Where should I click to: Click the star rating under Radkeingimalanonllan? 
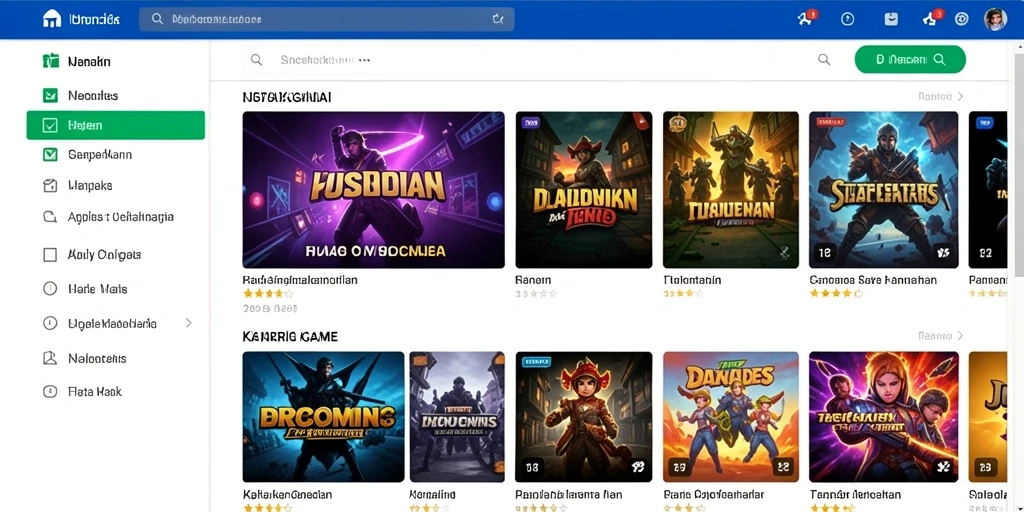pos(268,294)
